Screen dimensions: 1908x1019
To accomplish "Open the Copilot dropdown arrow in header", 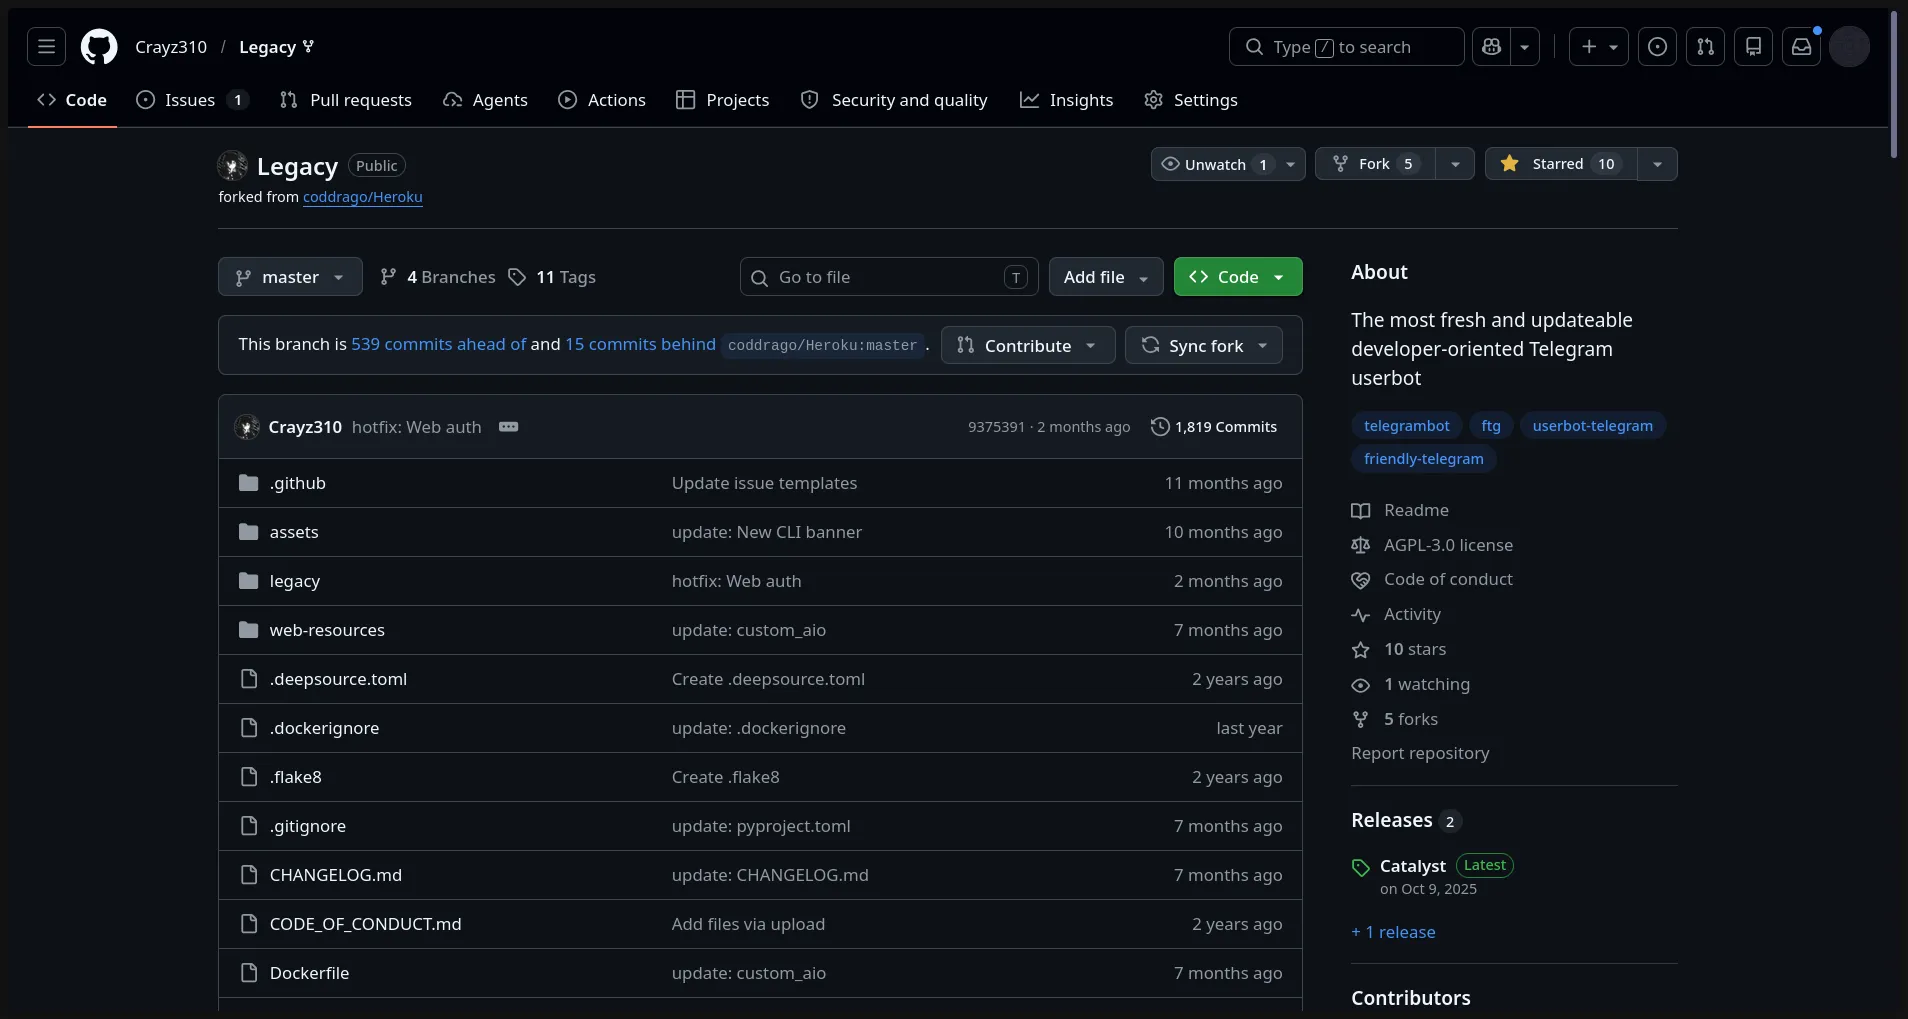I will click(1524, 47).
